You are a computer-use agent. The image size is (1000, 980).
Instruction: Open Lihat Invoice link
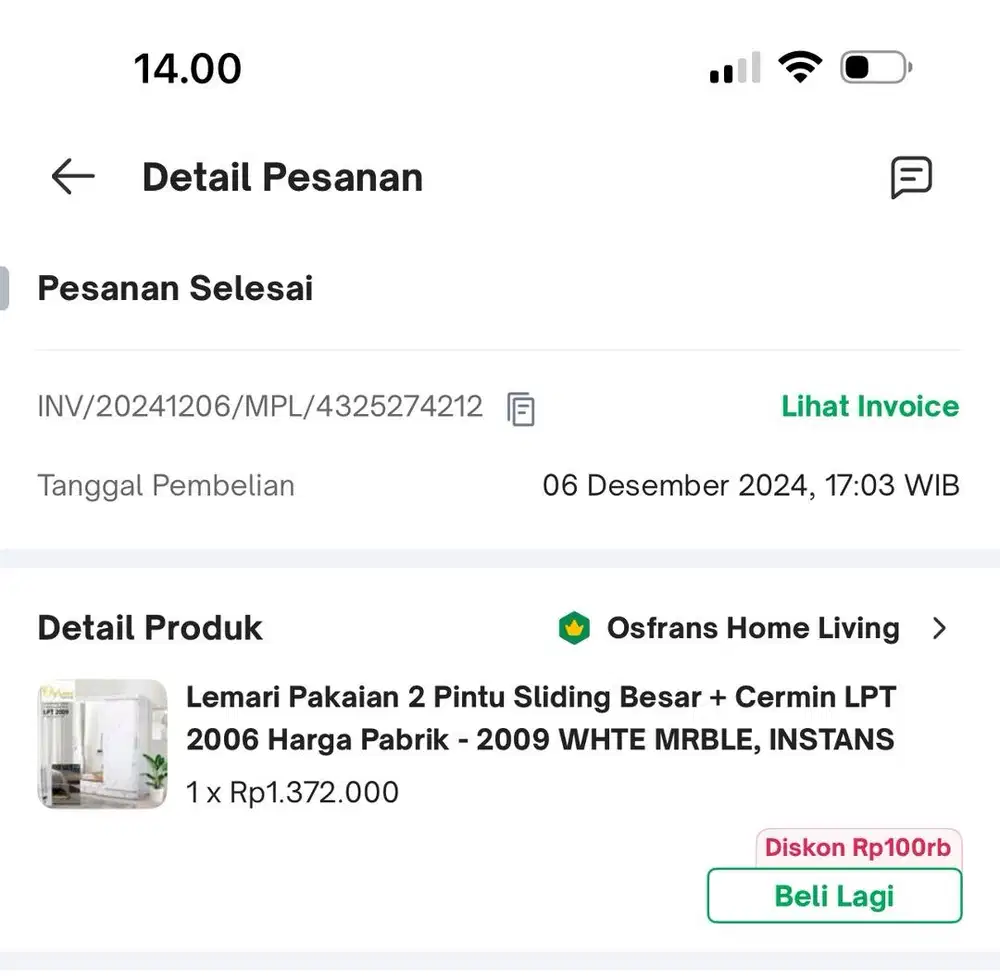(x=870, y=406)
